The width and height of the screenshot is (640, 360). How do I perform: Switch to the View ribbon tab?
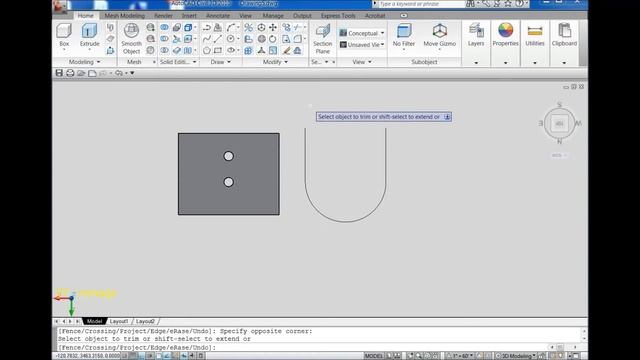[x=245, y=16]
